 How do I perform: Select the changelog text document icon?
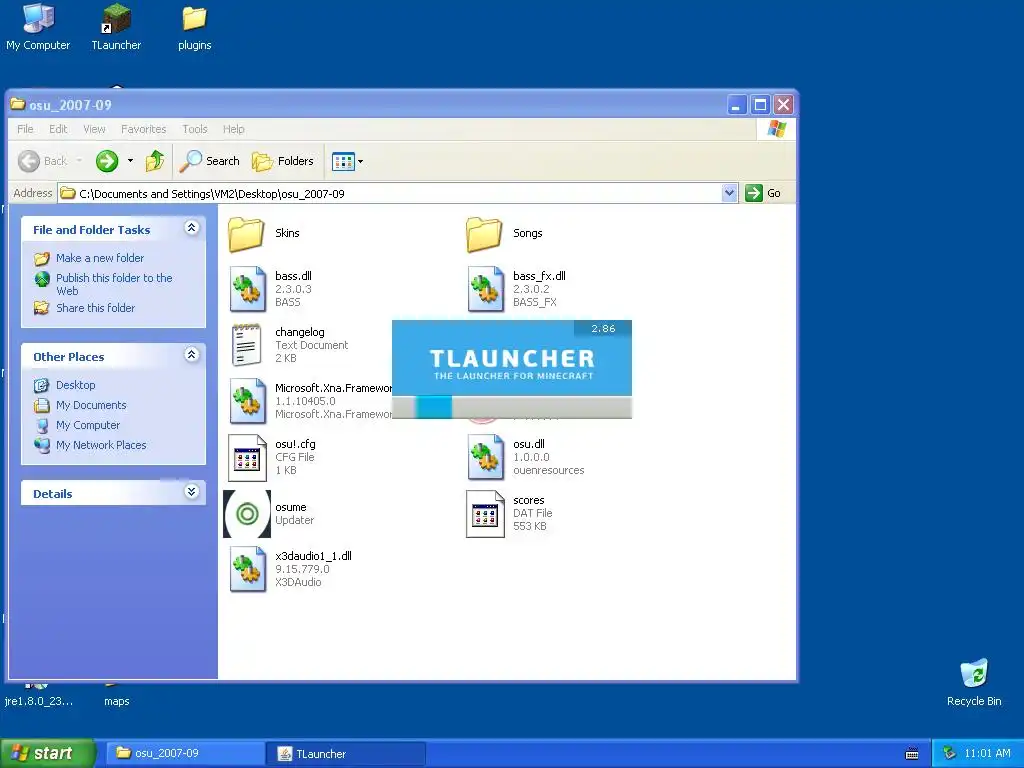click(247, 345)
